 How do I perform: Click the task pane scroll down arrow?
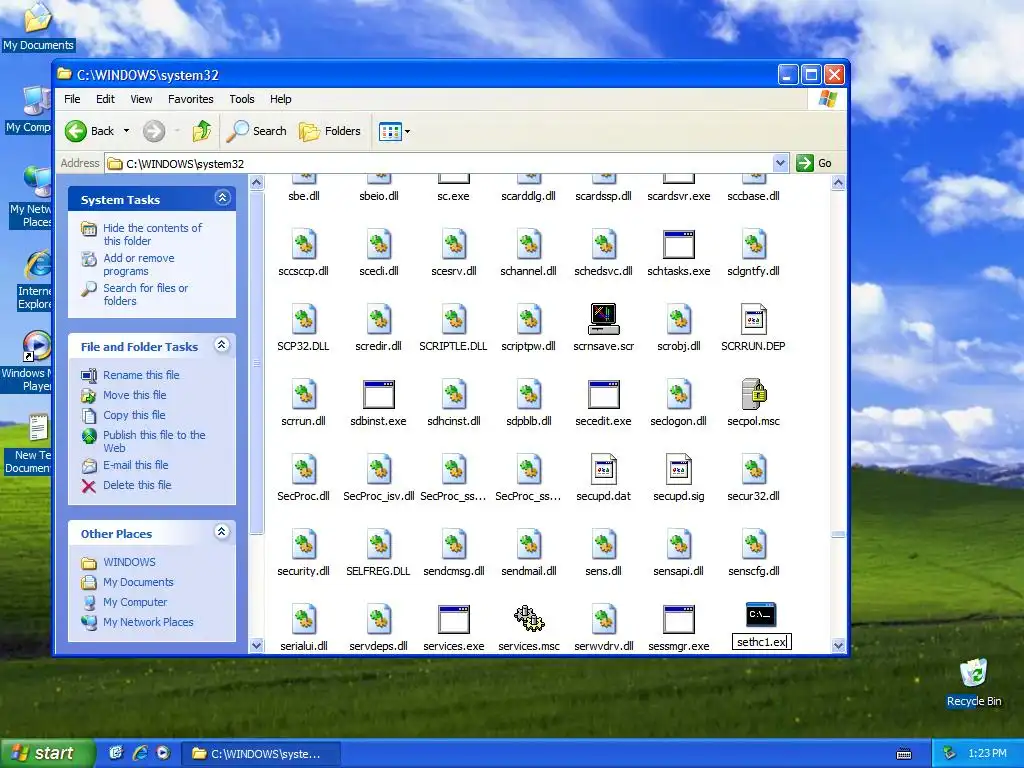coord(257,646)
